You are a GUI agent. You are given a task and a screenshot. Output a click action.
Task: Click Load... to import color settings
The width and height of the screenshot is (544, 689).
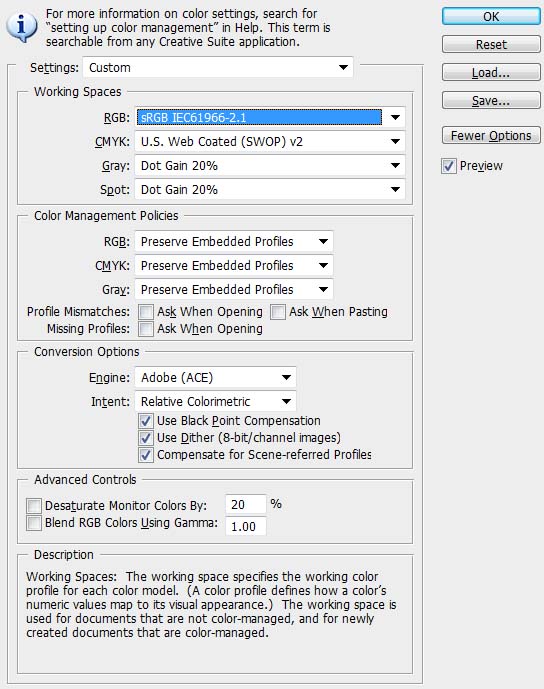pos(491,73)
